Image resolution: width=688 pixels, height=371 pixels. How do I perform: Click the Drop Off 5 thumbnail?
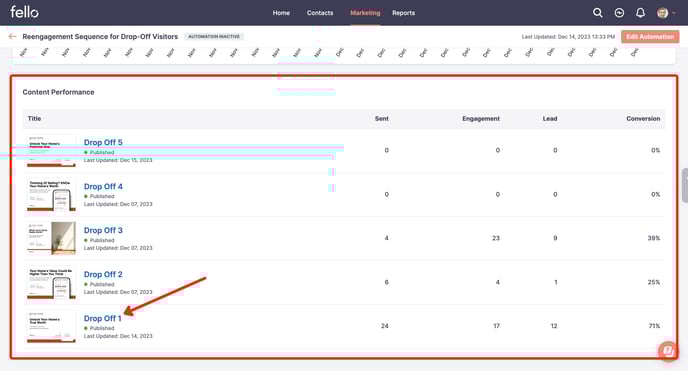tap(51, 150)
